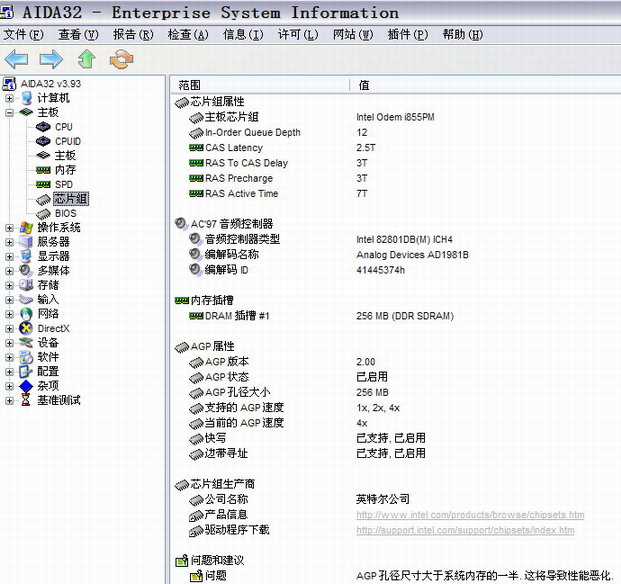This screenshot has height=584, width=621.
Task: Open the 报告(R) menu
Action: pos(133,35)
